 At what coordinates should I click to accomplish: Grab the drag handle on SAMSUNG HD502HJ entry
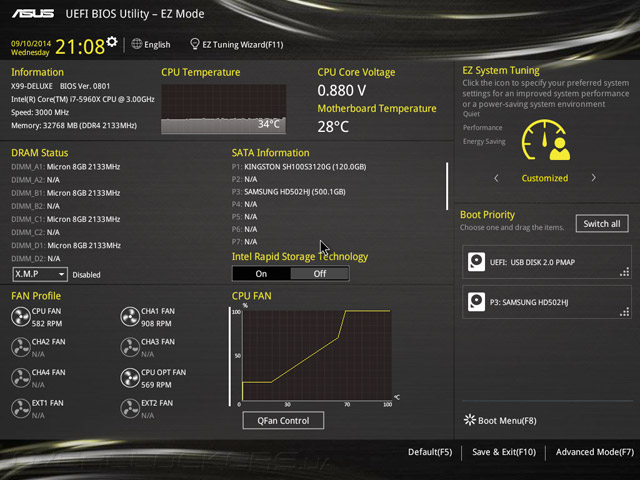tap(624, 312)
